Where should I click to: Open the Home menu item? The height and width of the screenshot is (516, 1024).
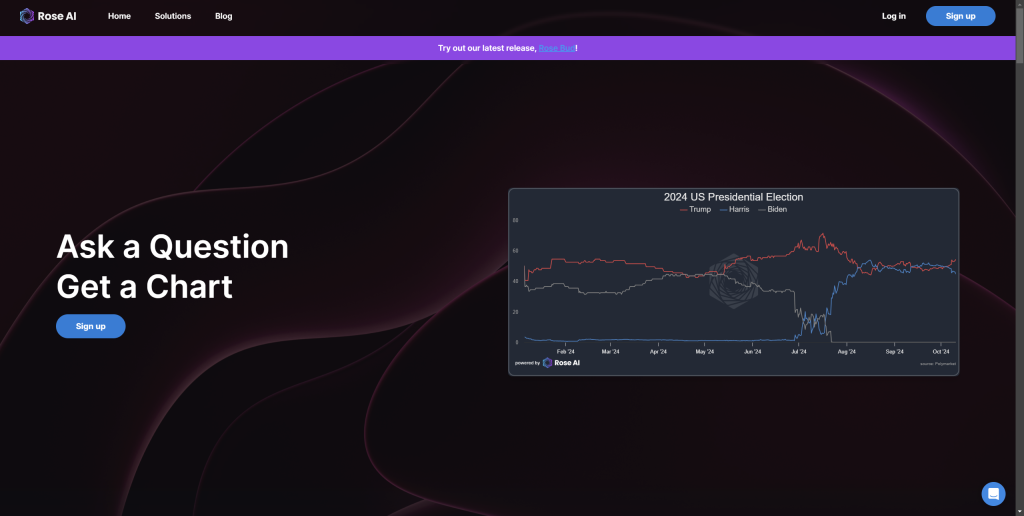click(120, 16)
